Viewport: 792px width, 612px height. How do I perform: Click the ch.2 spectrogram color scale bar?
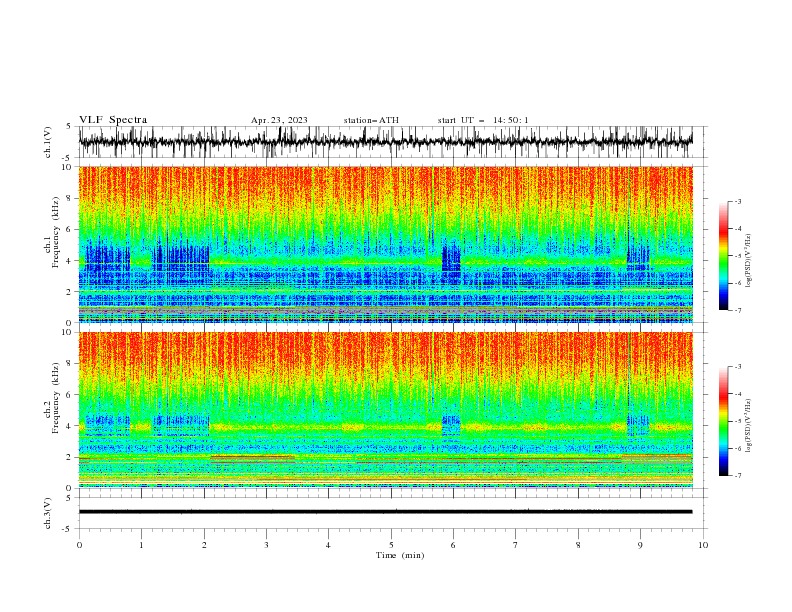723,421
